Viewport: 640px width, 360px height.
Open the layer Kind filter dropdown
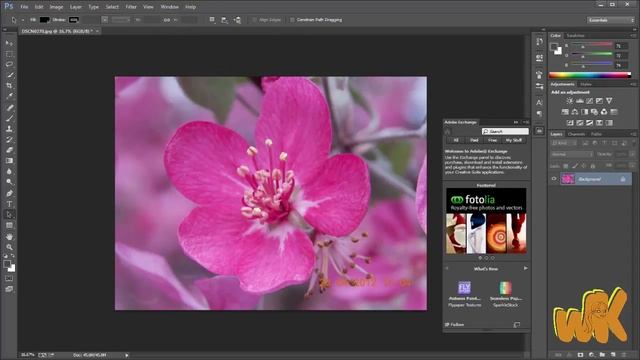click(x=563, y=143)
